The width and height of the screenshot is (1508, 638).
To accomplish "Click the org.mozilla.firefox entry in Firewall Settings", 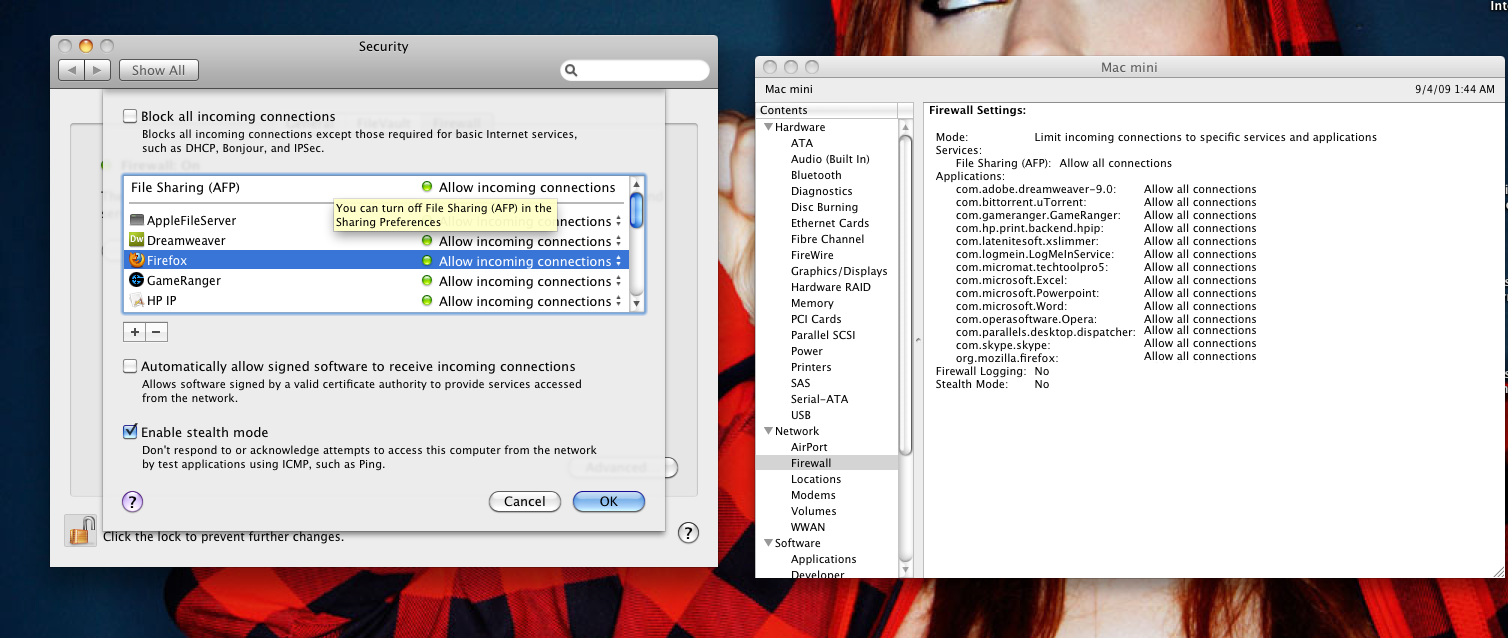I will click(x=1006, y=358).
